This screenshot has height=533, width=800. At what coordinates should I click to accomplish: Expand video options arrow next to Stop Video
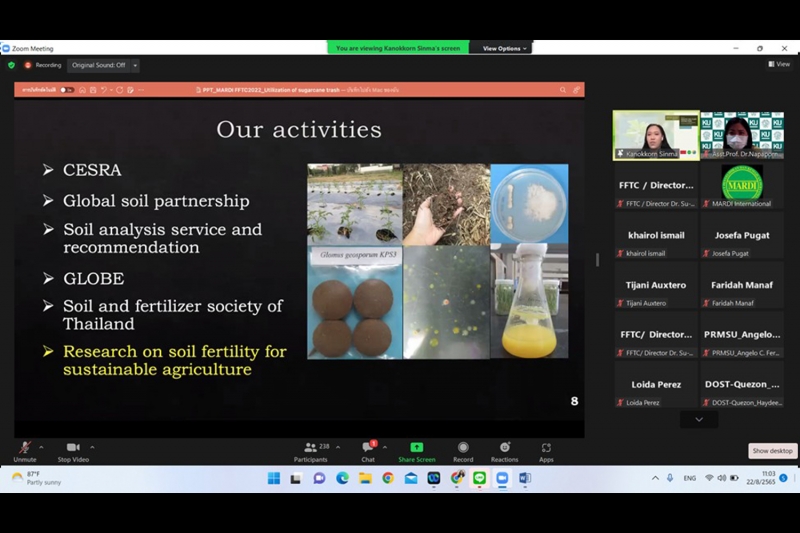click(92, 447)
